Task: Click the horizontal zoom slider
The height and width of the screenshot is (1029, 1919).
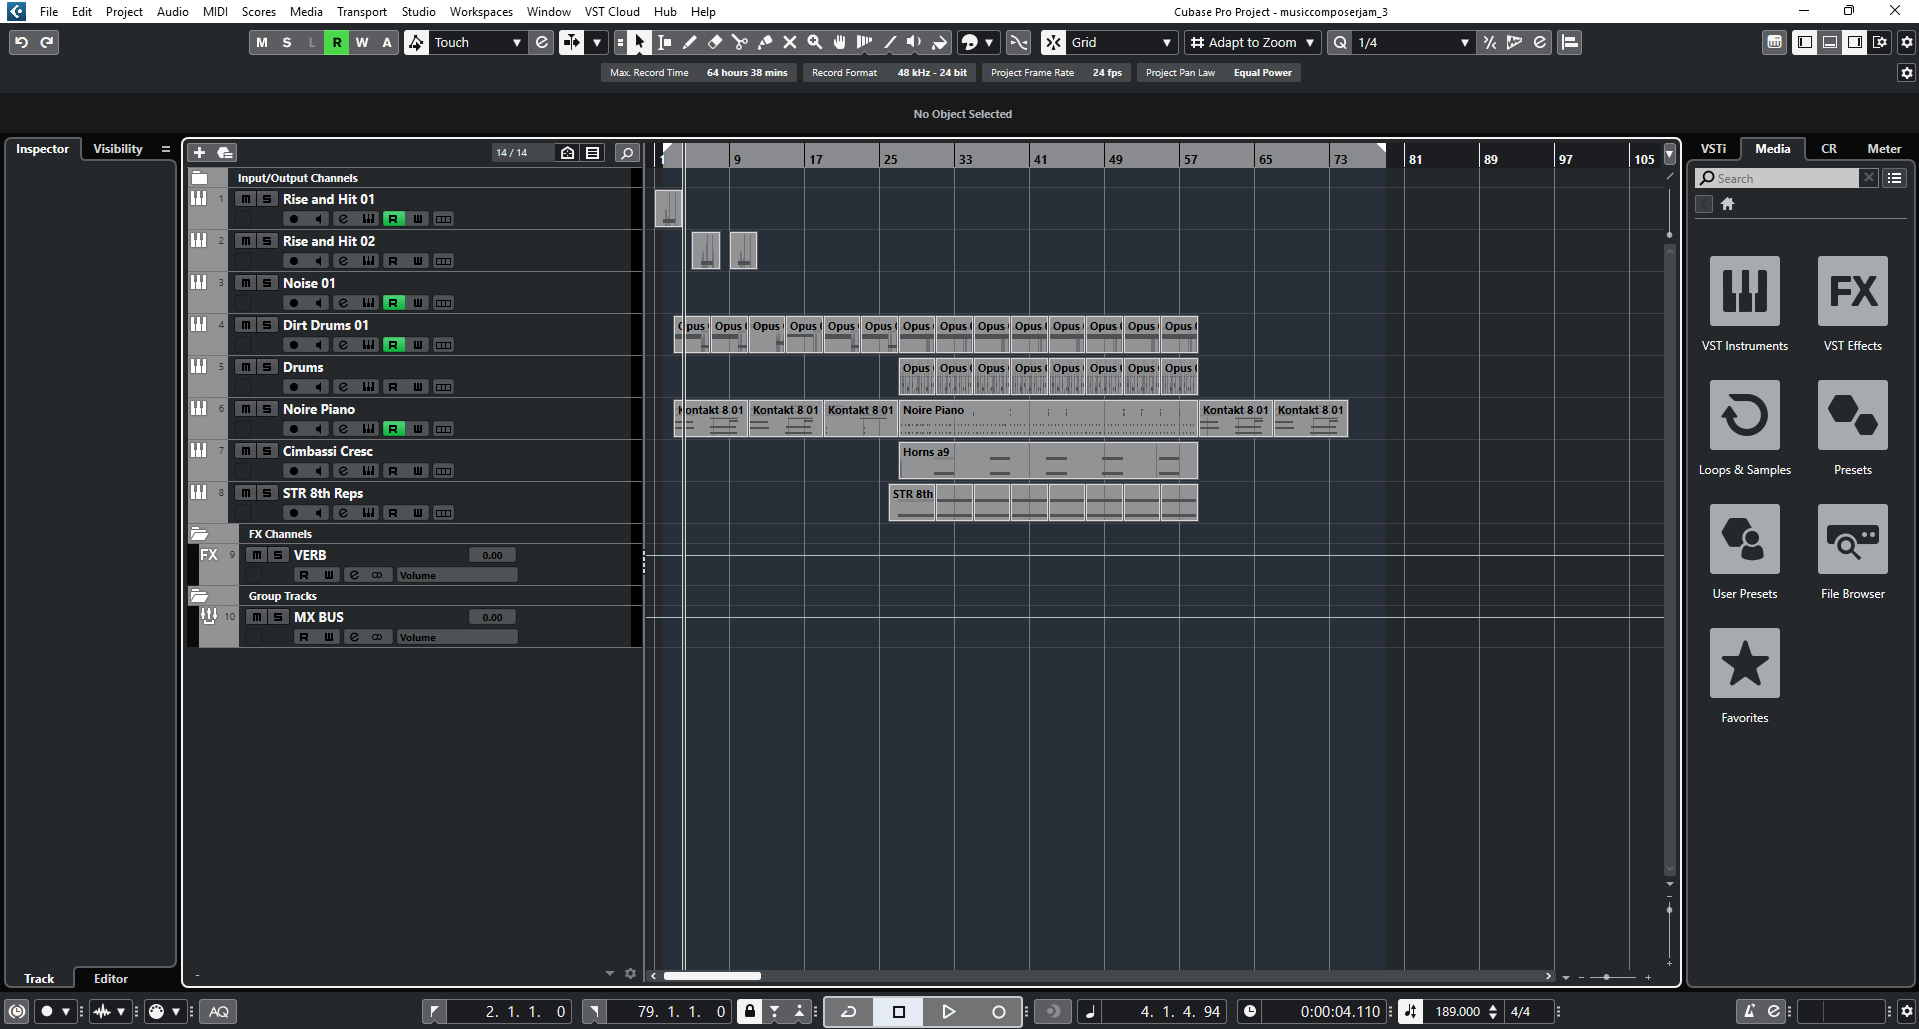Action: point(1607,977)
